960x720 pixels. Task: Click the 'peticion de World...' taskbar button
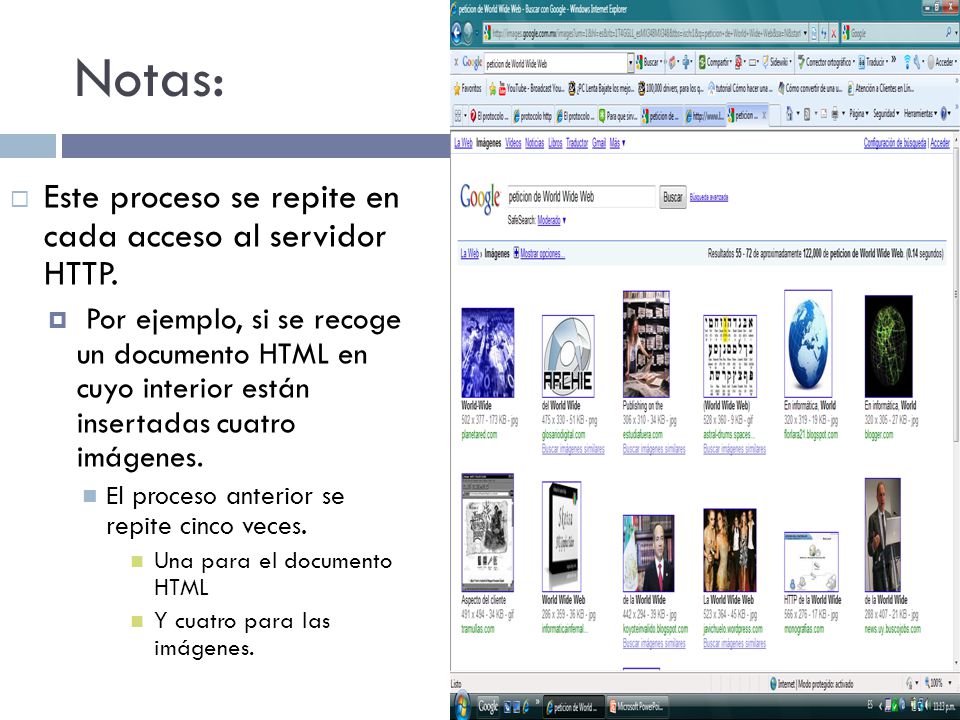click(x=572, y=707)
